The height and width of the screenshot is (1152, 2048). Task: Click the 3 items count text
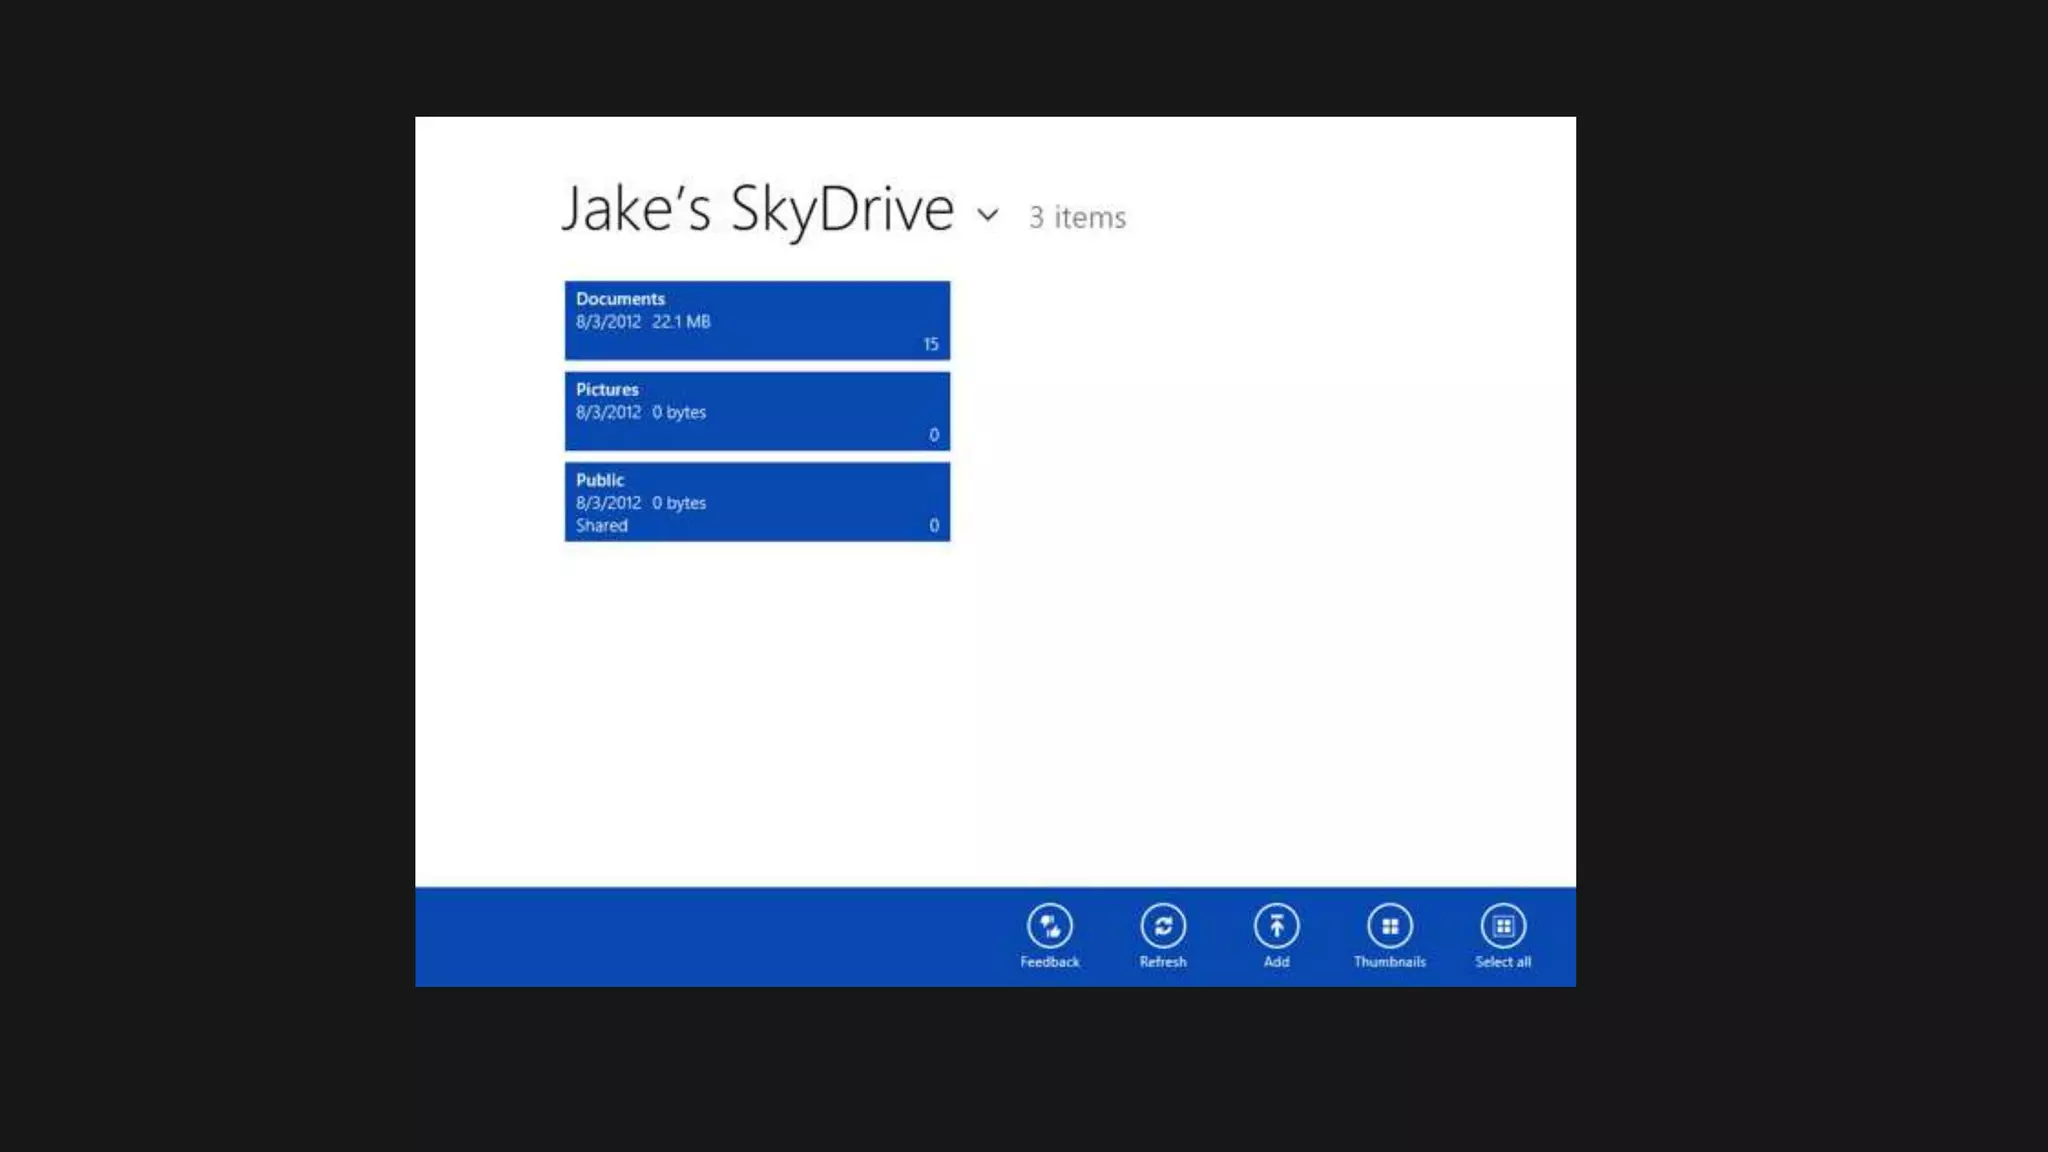(1077, 217)
